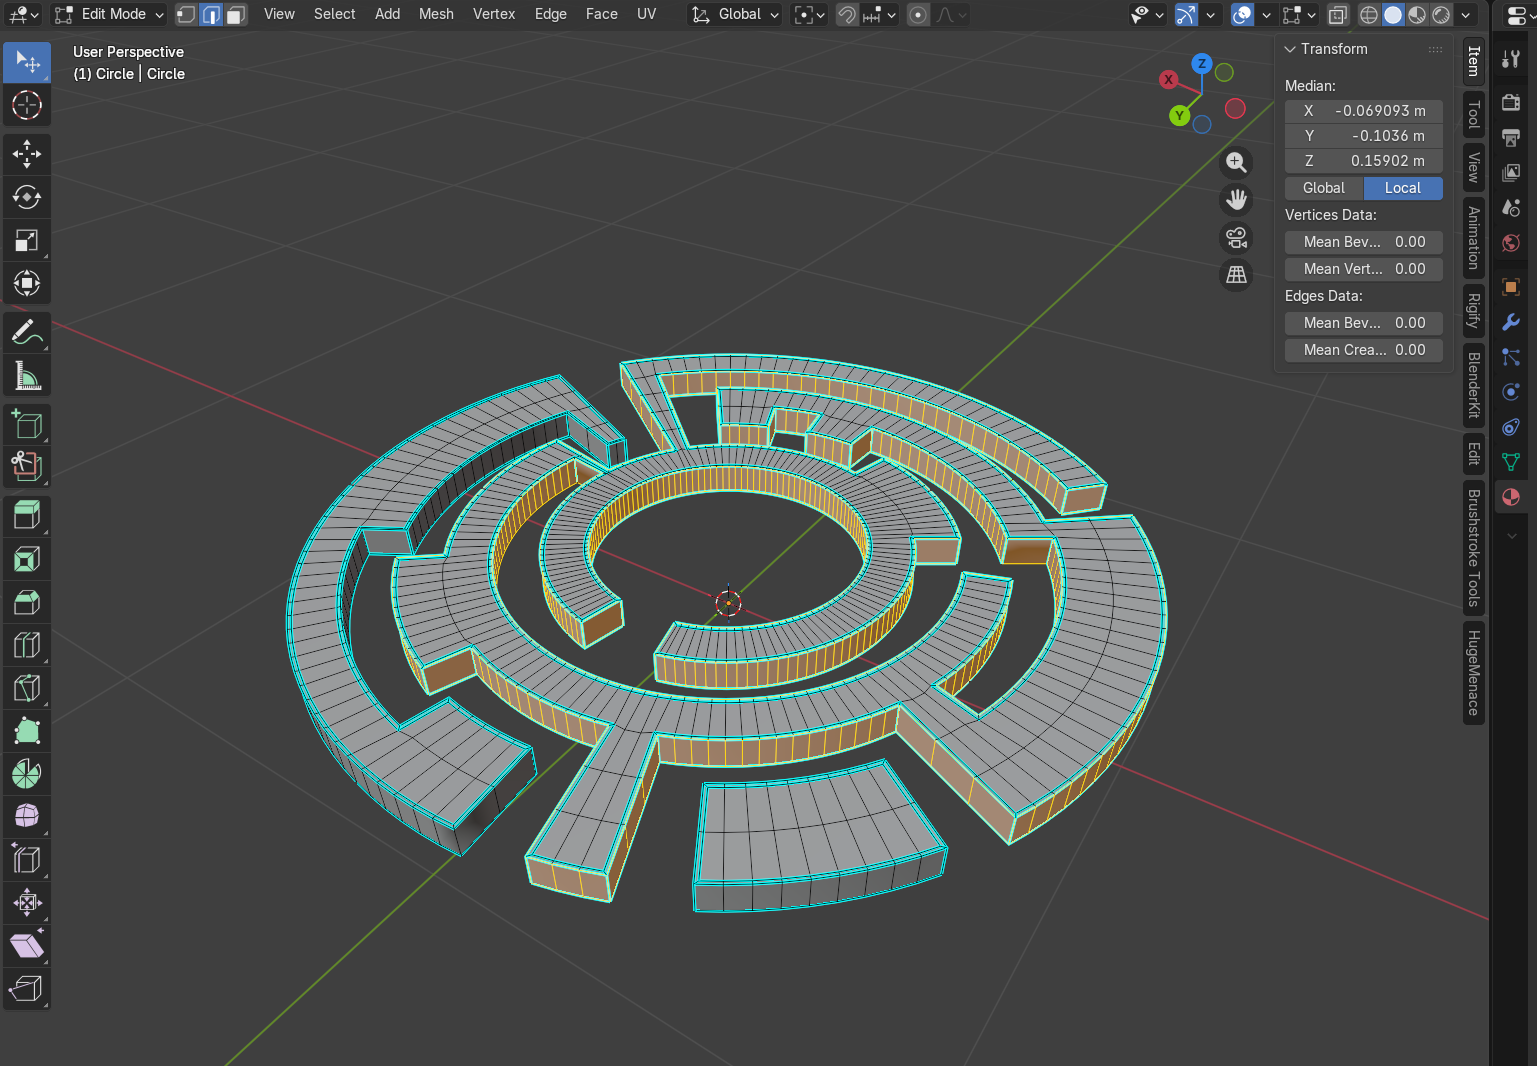
Task: Select the Rotate tool
Action: (26, 198)
